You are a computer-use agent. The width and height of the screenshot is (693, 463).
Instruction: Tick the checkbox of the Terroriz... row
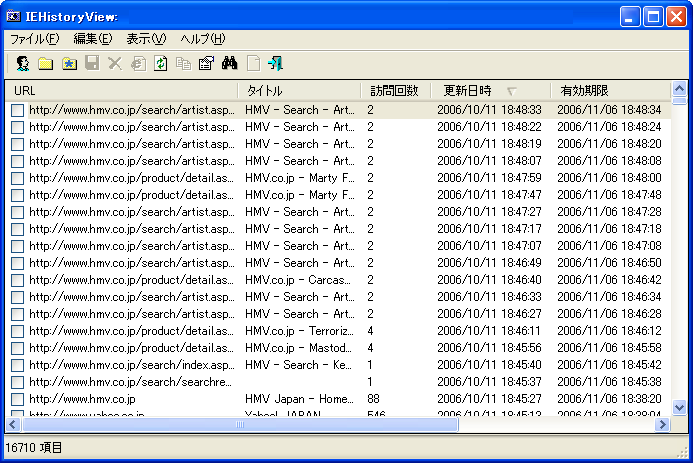17,331
